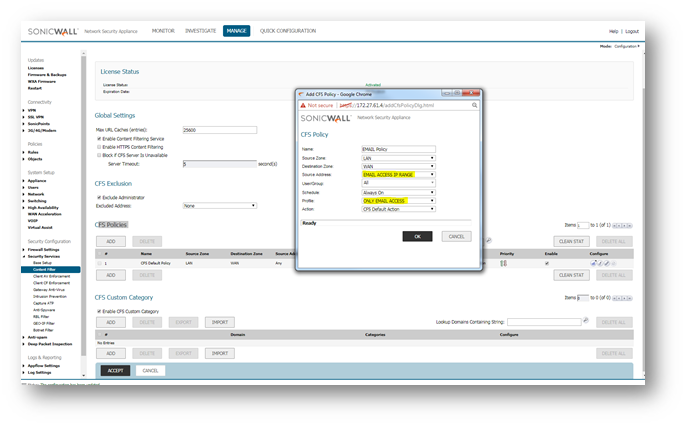Enable HTTPS Content Filtering checkbox

[x=99, y=146]
